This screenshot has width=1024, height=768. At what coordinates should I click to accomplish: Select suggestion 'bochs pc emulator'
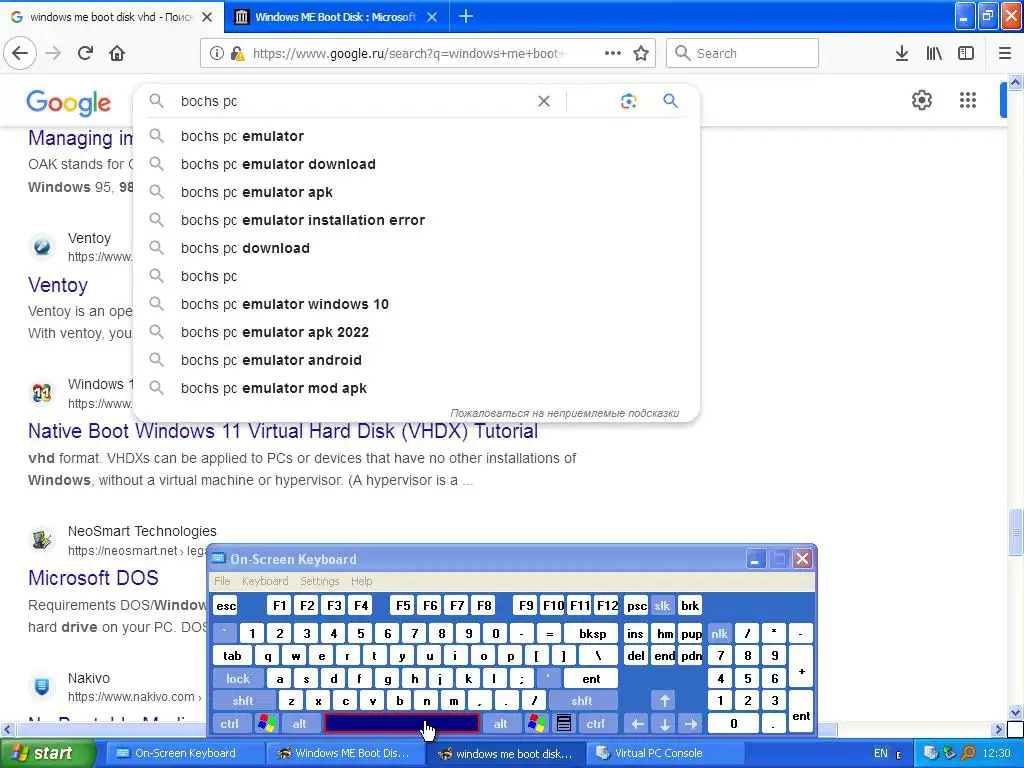point(416,136)
